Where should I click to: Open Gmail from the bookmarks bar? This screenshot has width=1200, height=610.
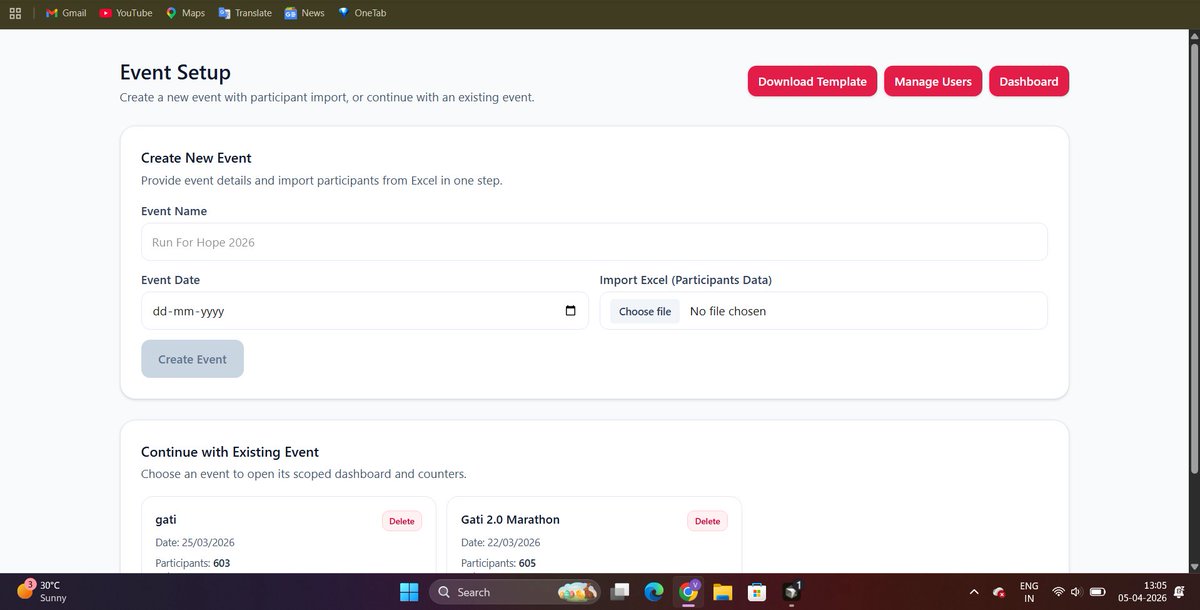point(65,13)
